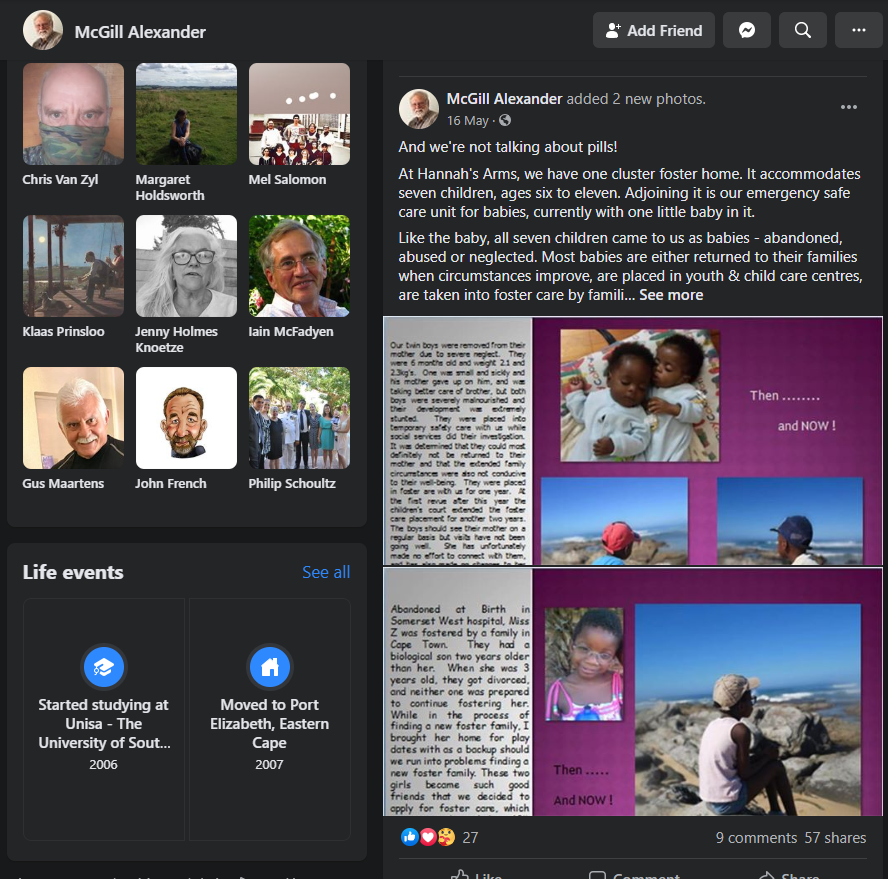Screen dimensions: 888x879
Task: Click the Iain McFadyen name link
Action: tap(291, 331)
